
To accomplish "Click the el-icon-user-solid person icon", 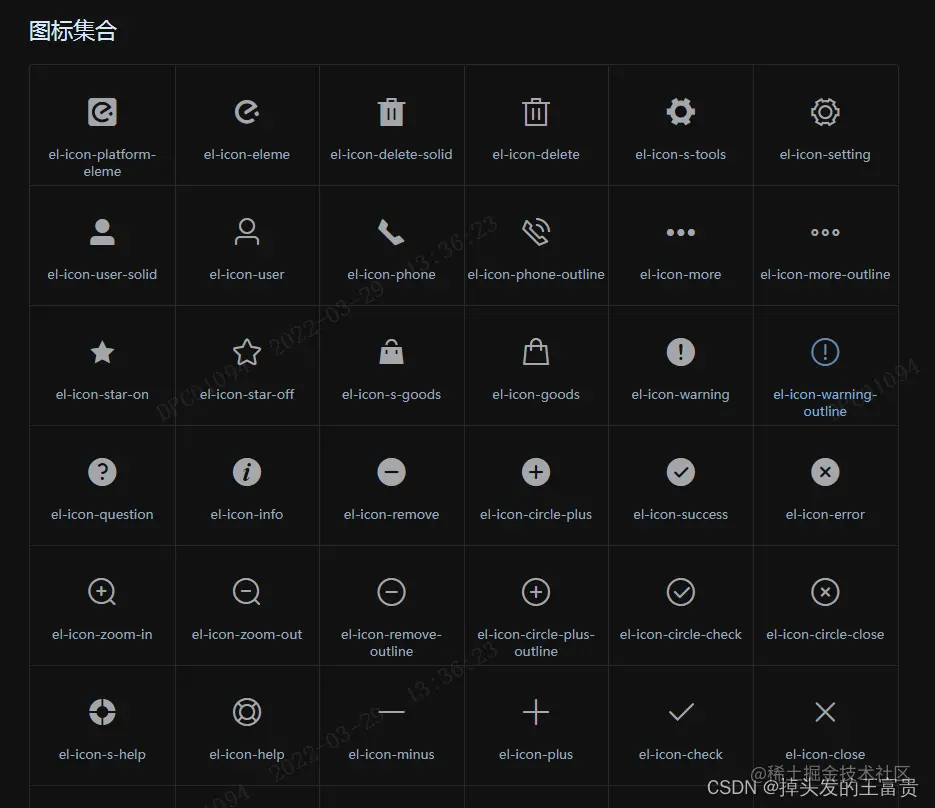I will tap(102, 232).
